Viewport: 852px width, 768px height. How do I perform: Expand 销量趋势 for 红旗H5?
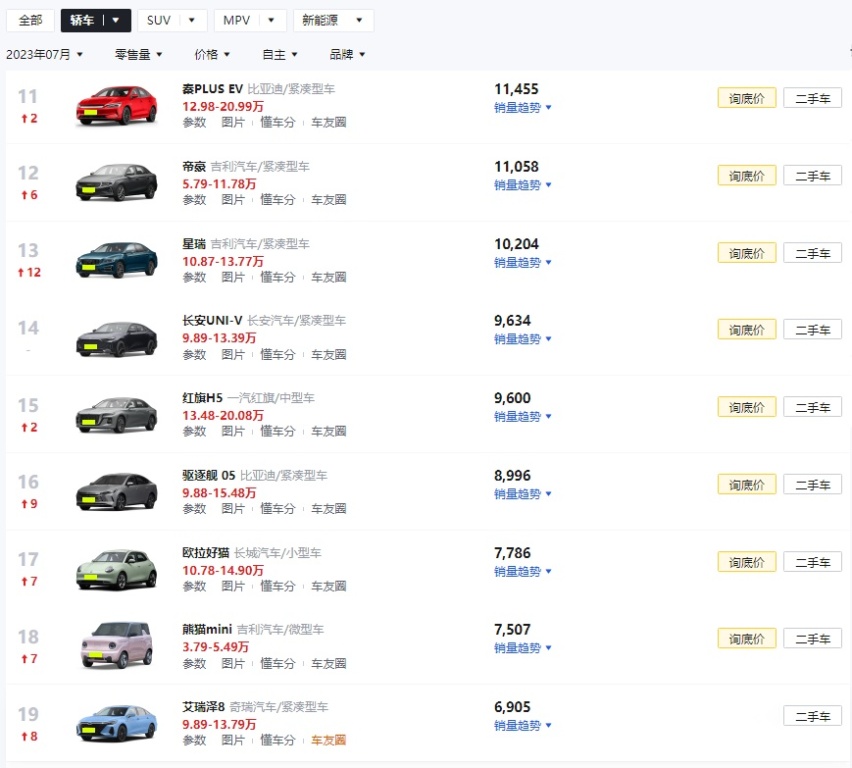click(523, 416)
